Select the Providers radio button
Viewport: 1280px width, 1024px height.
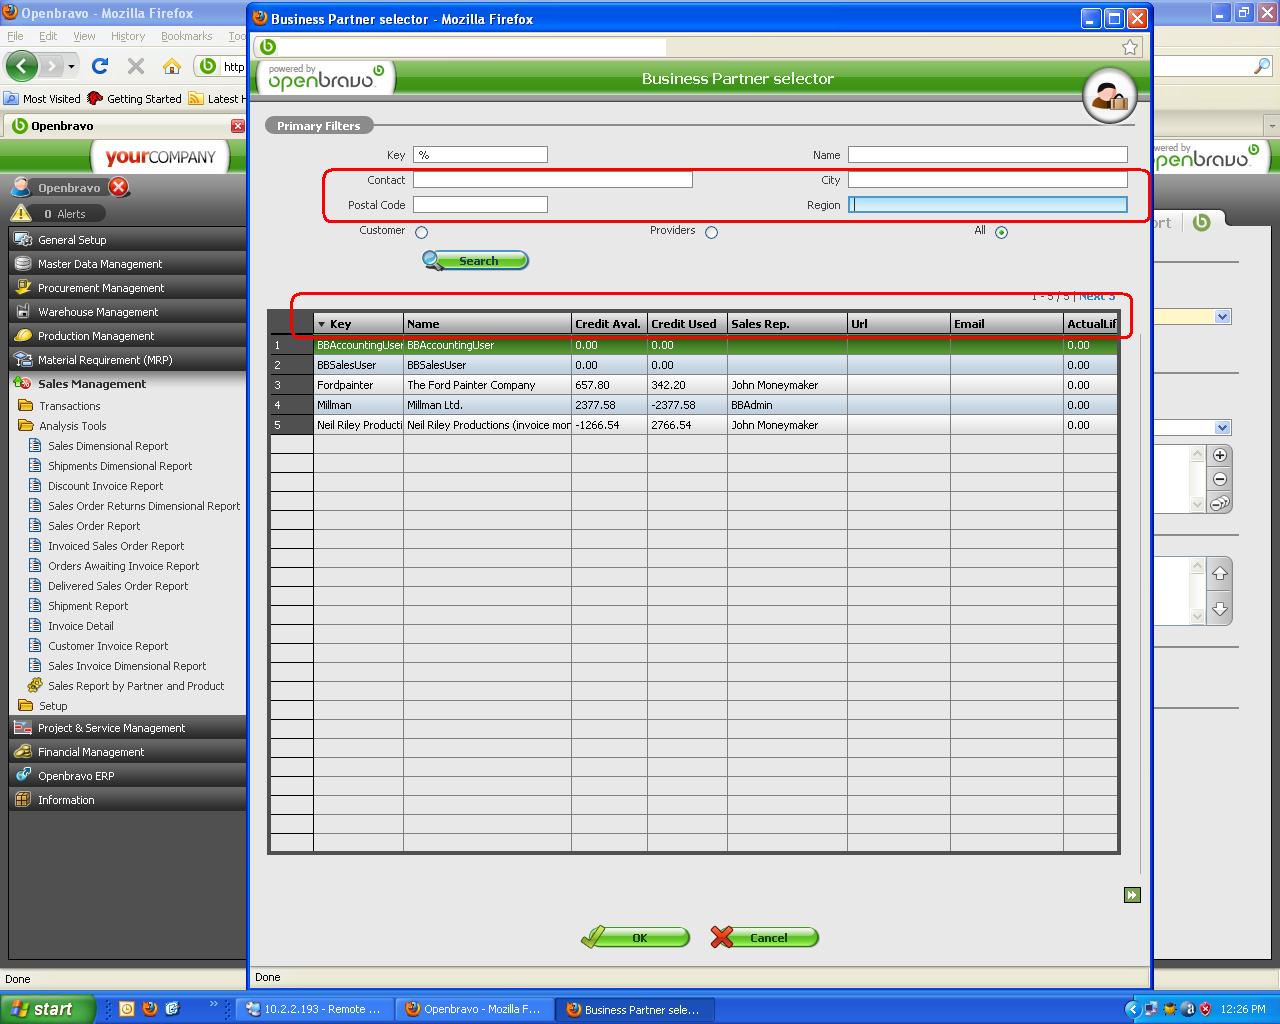pyautogui.click(x=711, y=232)
